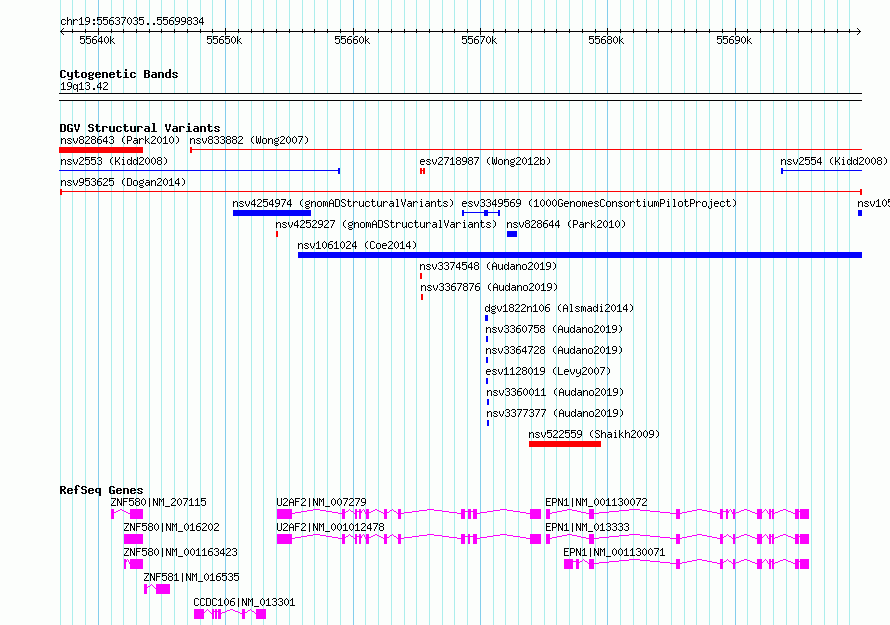Click nsv2553 (Kidd2008) variant label
The height and width of the screenshot is (625, 890).
pyautogui.click(x=114, y=161)
